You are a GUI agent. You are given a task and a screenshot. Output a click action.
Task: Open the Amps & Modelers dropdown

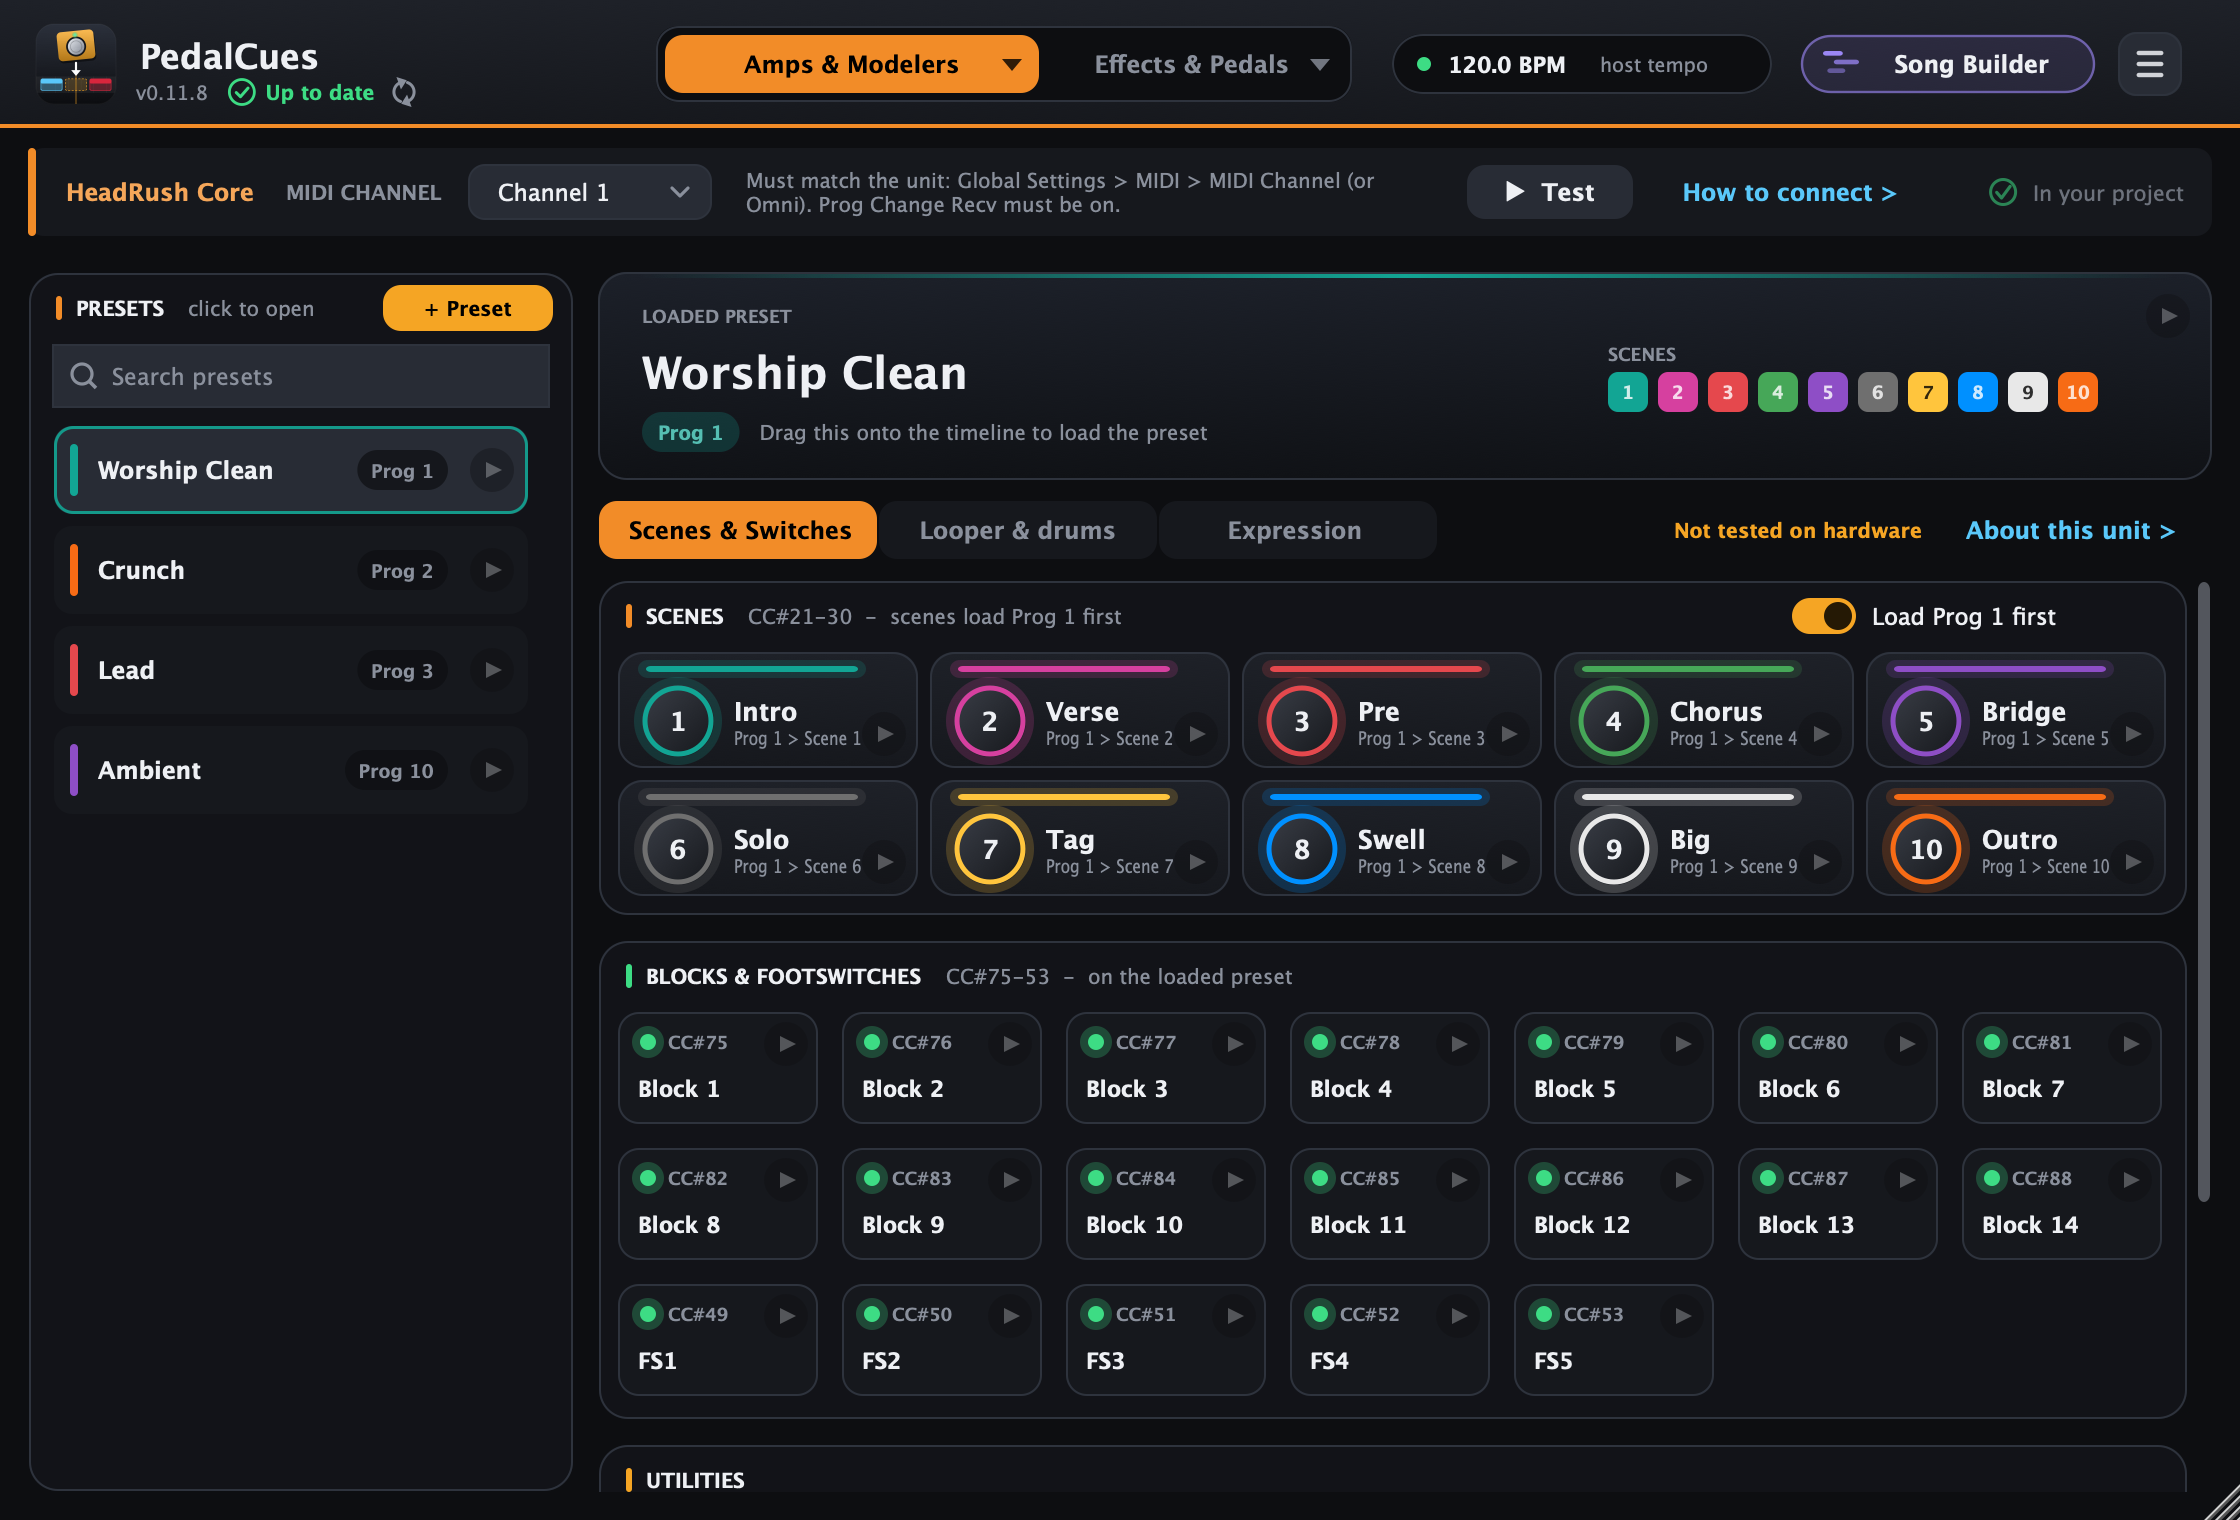[851, 64]
